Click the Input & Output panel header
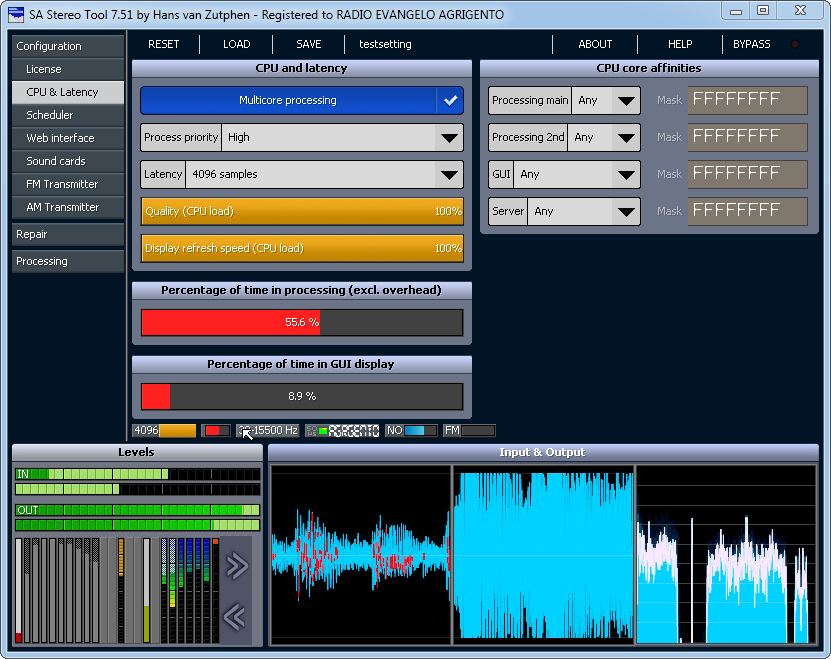Viewport: 831px width, 659px height. (x=543, y=452)
